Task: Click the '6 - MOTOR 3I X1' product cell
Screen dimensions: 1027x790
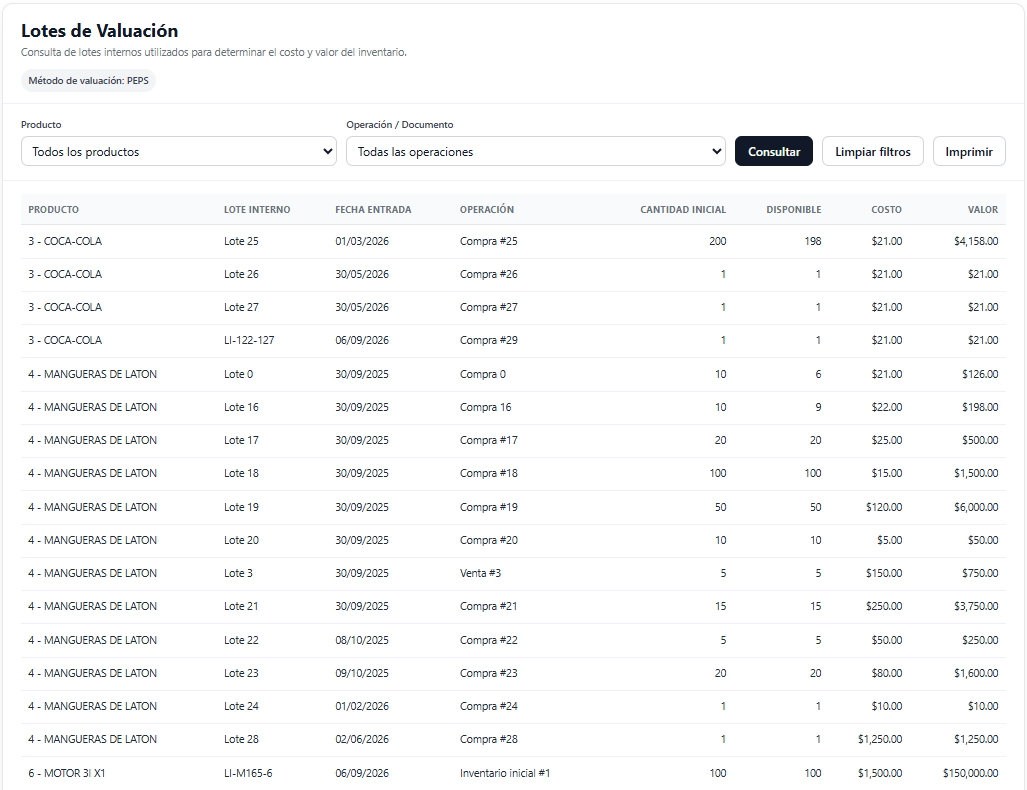Action: pos(66,773)
